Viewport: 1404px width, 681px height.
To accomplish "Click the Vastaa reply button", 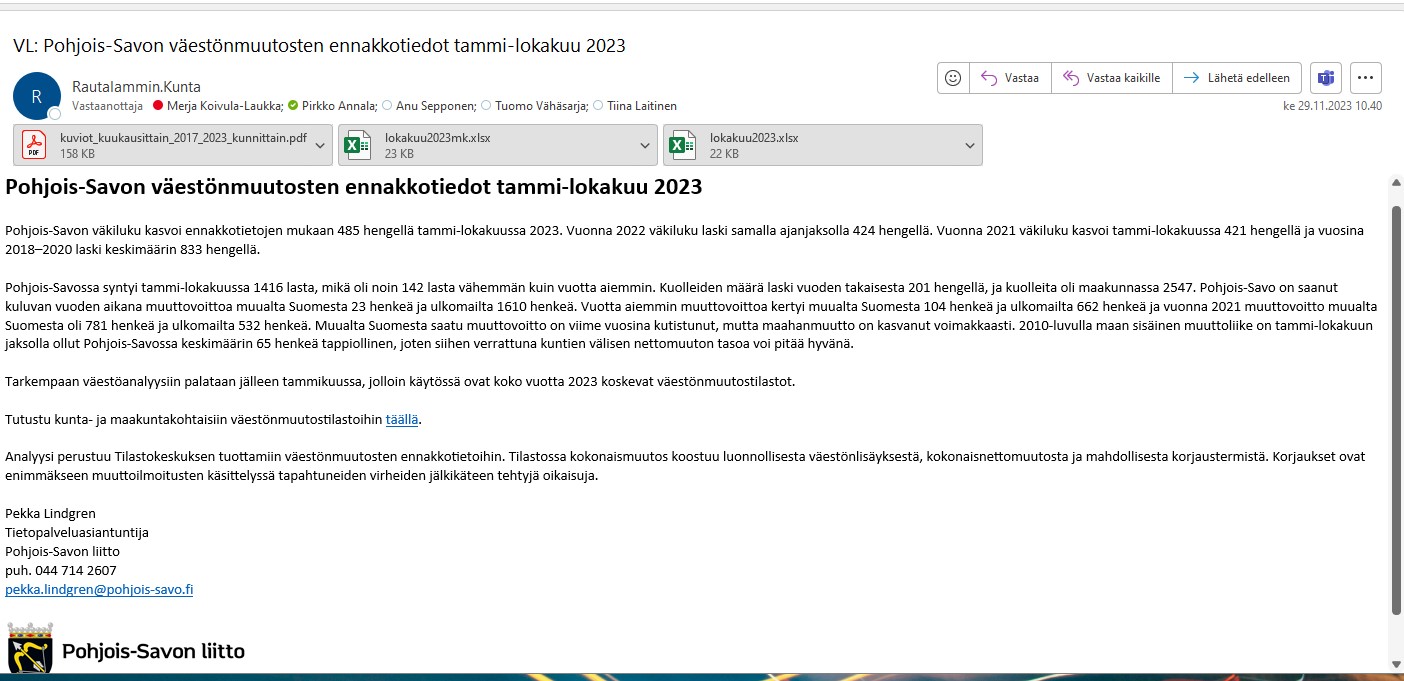I will pos(1010,78).
